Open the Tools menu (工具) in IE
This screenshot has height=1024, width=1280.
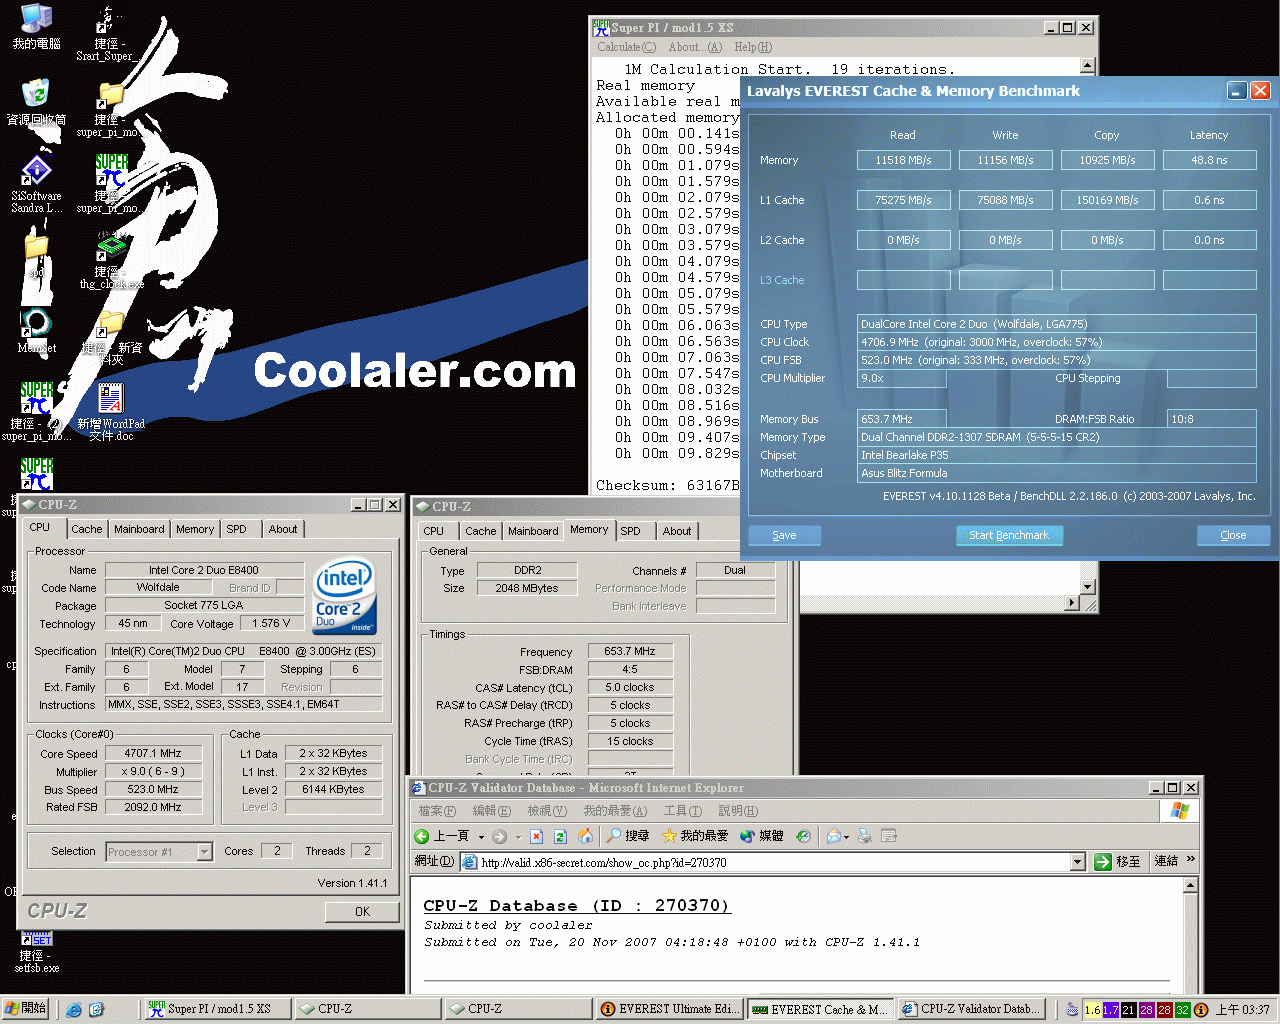click(682, 811)
